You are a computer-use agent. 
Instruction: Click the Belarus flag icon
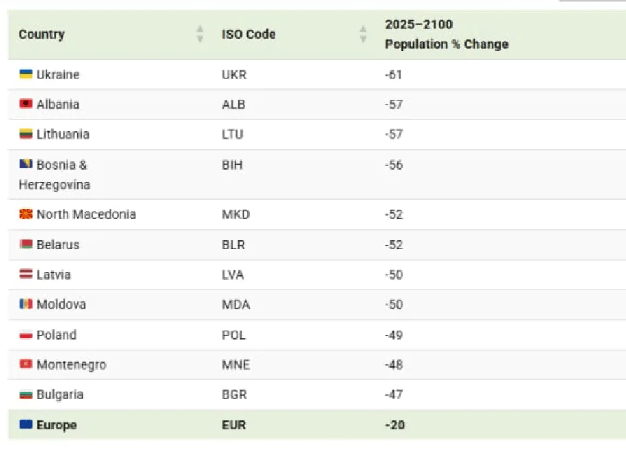(x=26, y=244)
